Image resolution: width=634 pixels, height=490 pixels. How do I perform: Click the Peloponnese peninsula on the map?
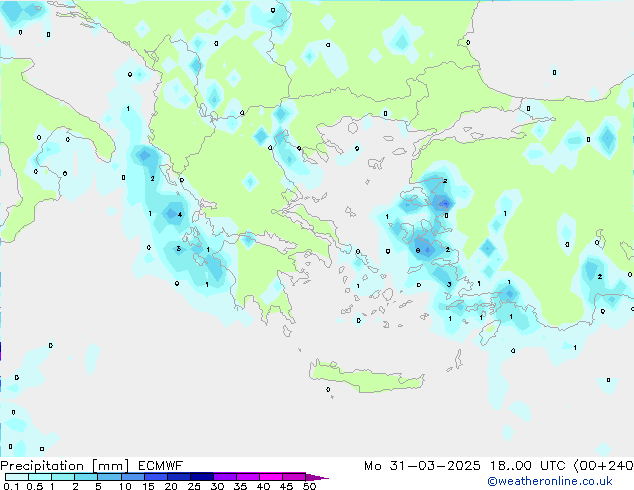(263, 275)
